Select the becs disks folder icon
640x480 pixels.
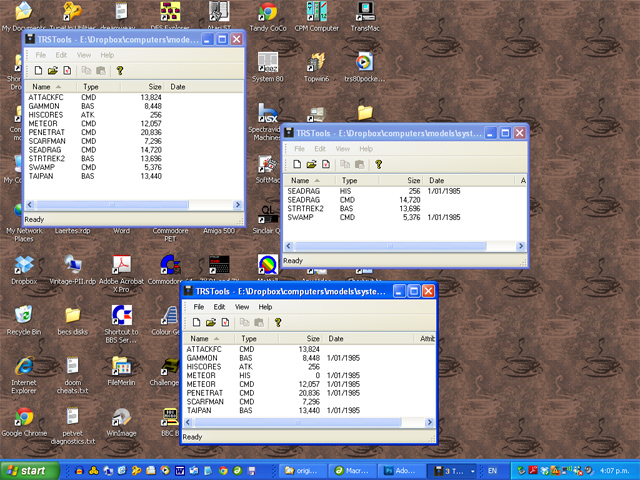pyautogui.click(x=73, y=320)
